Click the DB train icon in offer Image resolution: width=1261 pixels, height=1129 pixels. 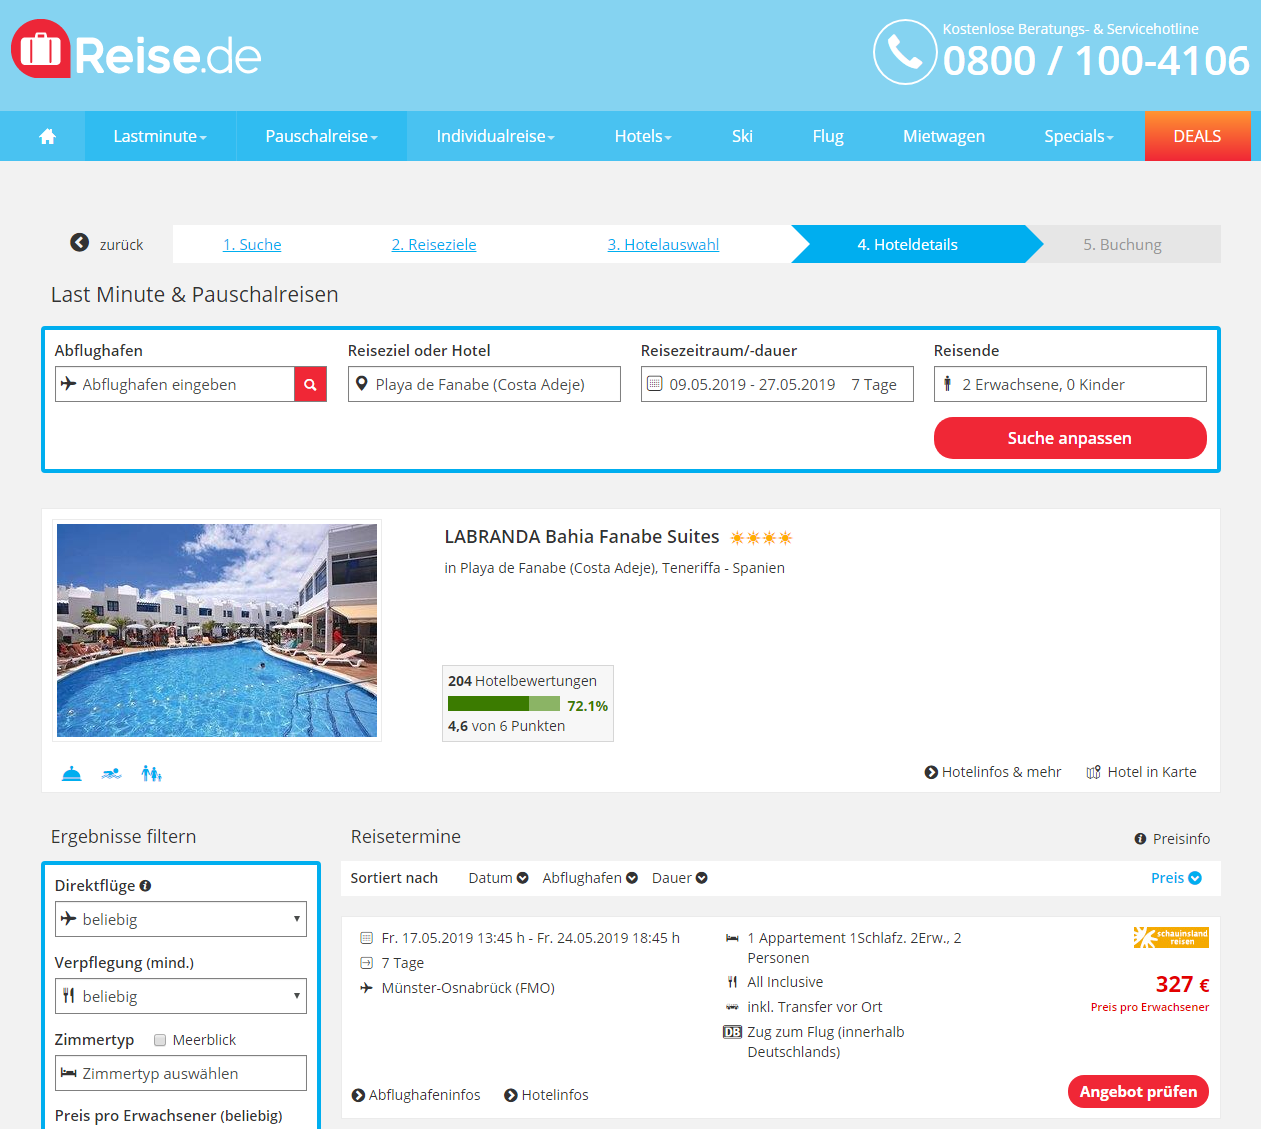click(732, 1032)
